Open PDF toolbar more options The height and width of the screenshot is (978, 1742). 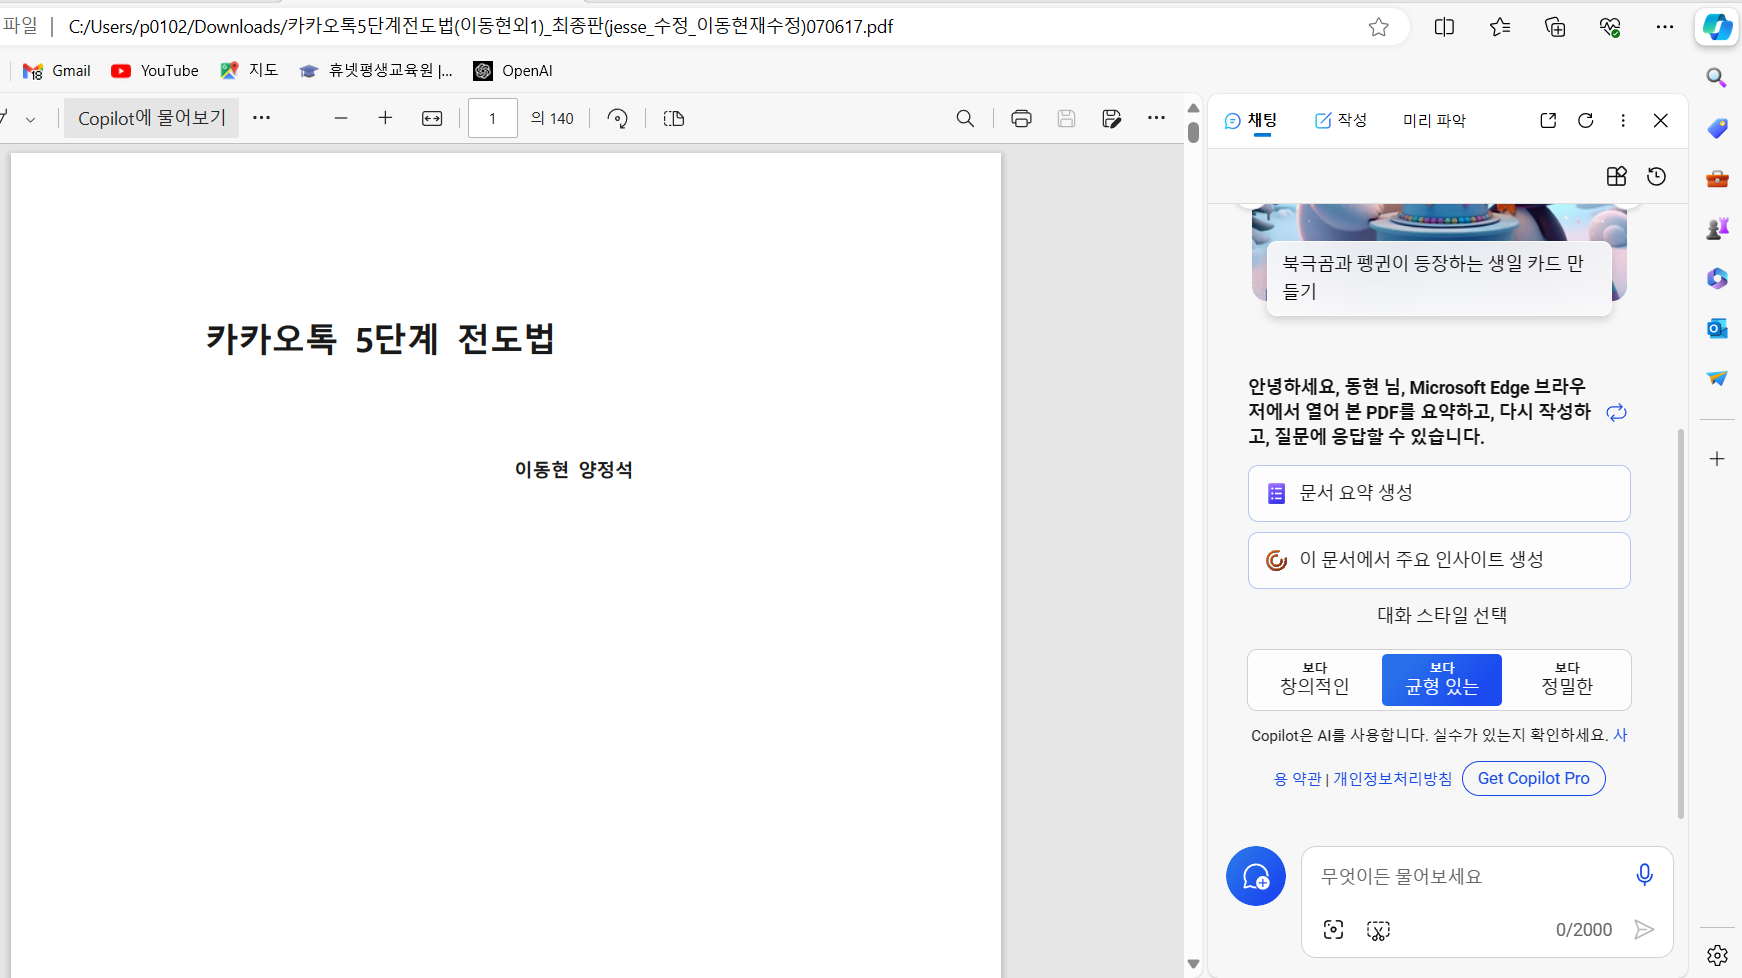tap(1156, 118)
